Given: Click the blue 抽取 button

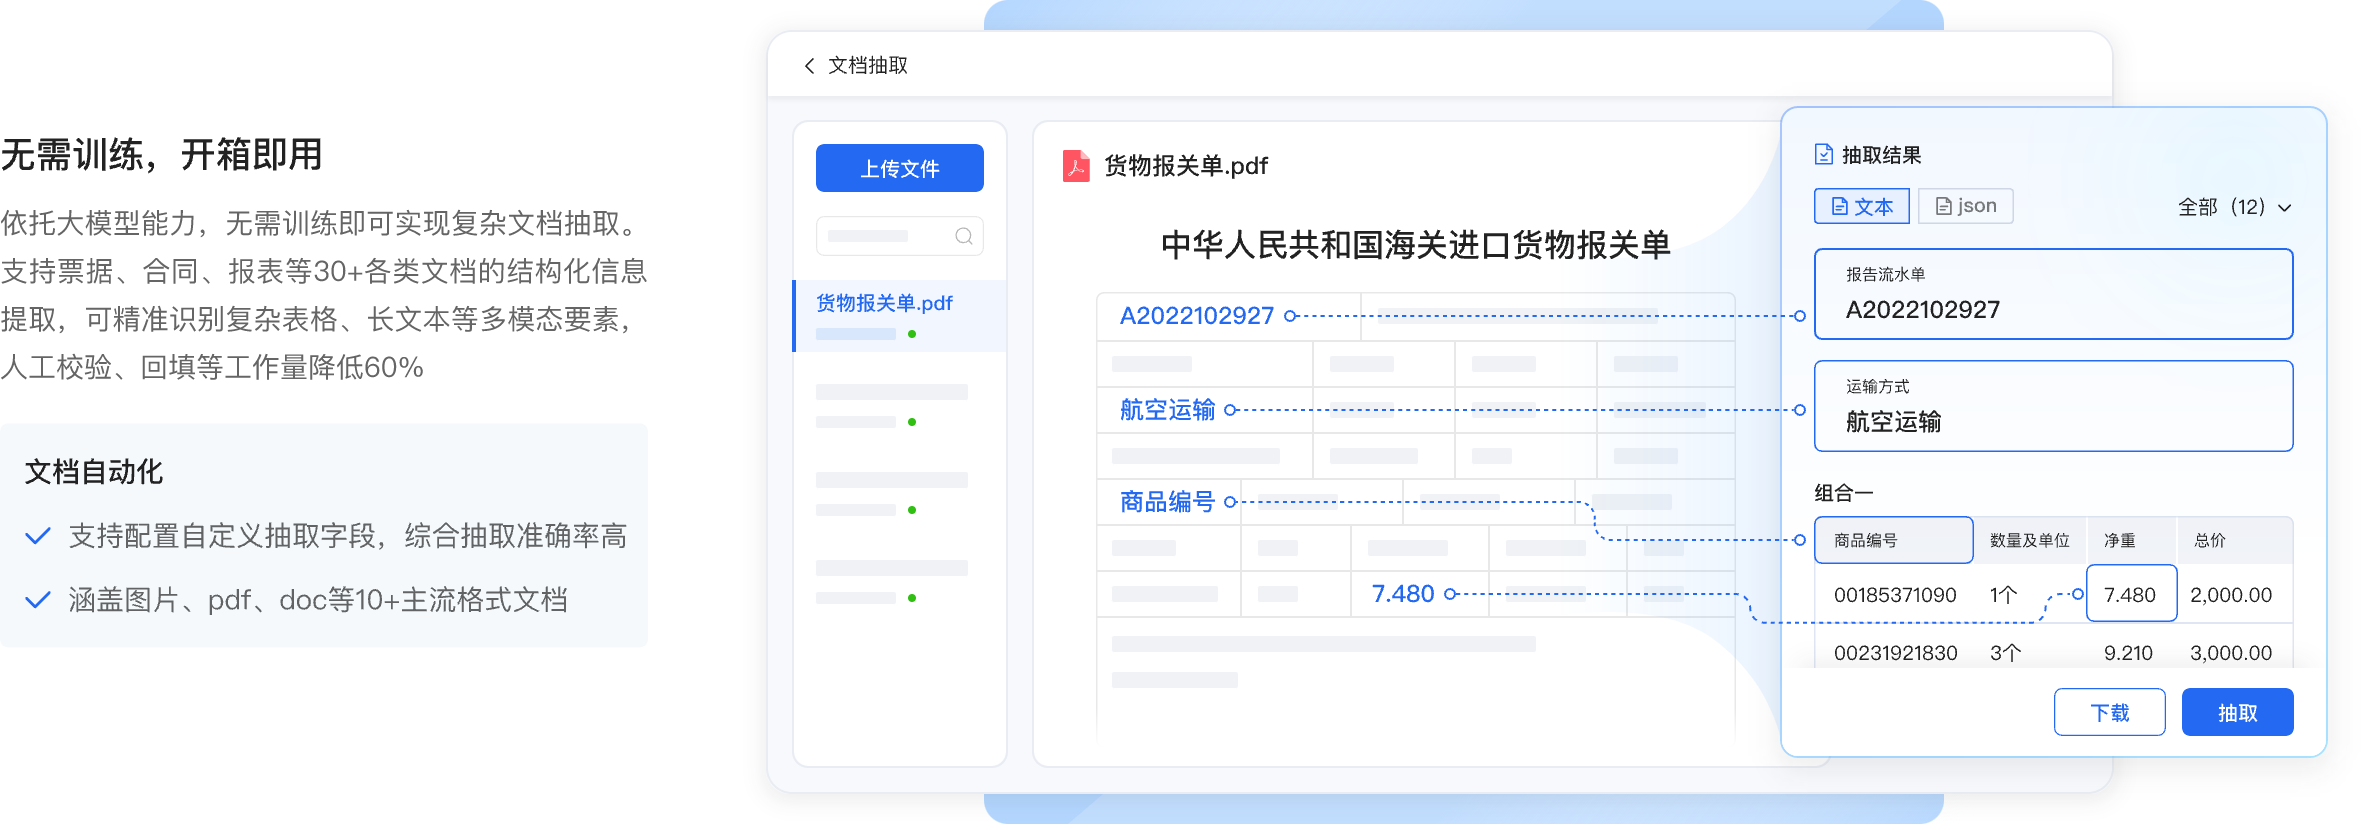Looking at the screenshot, I should 2238,712.
